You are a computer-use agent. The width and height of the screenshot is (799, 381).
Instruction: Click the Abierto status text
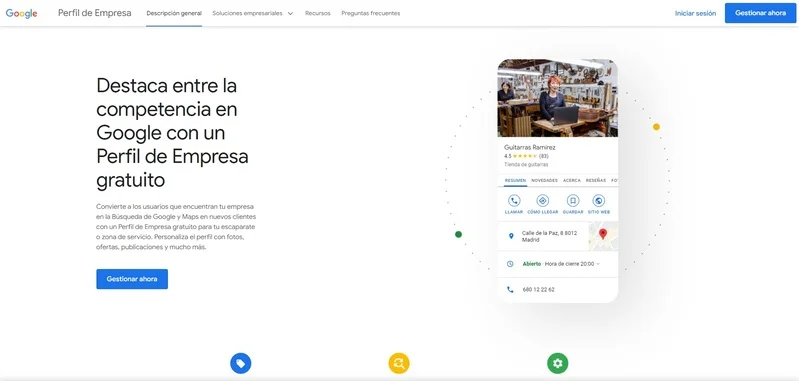[531, 264]
